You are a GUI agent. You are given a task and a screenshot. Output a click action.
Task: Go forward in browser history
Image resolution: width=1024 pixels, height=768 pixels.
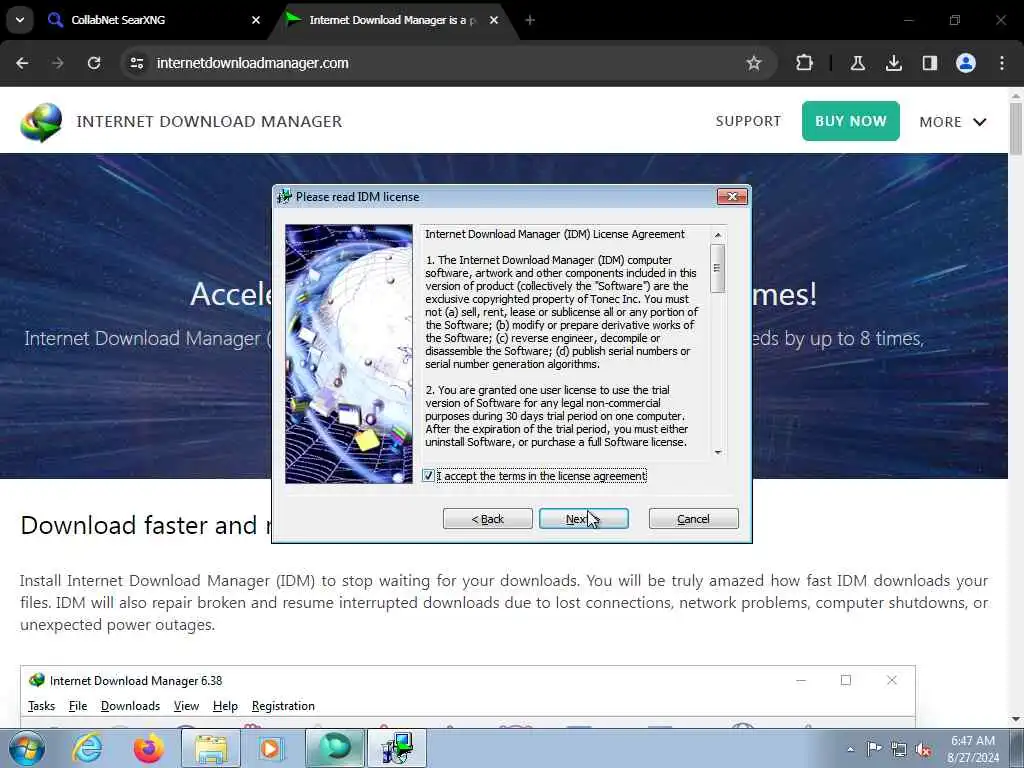tap(58, 63)
